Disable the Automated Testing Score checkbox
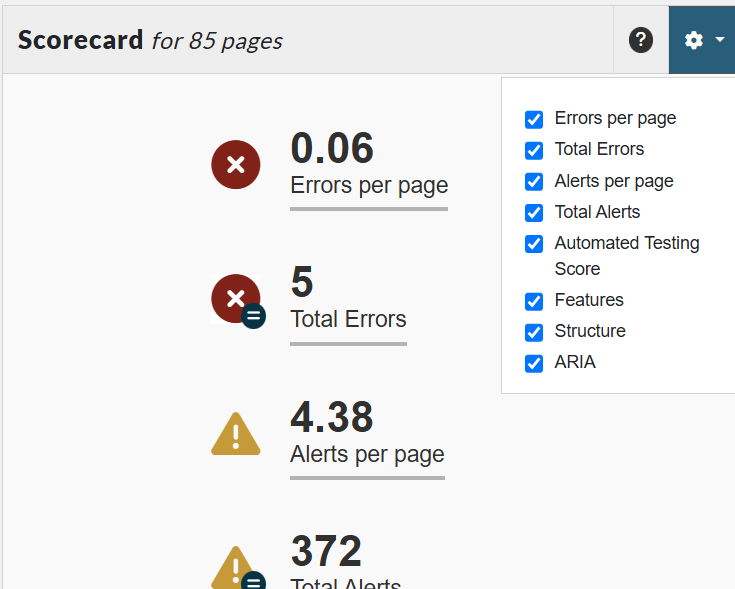 534,244
